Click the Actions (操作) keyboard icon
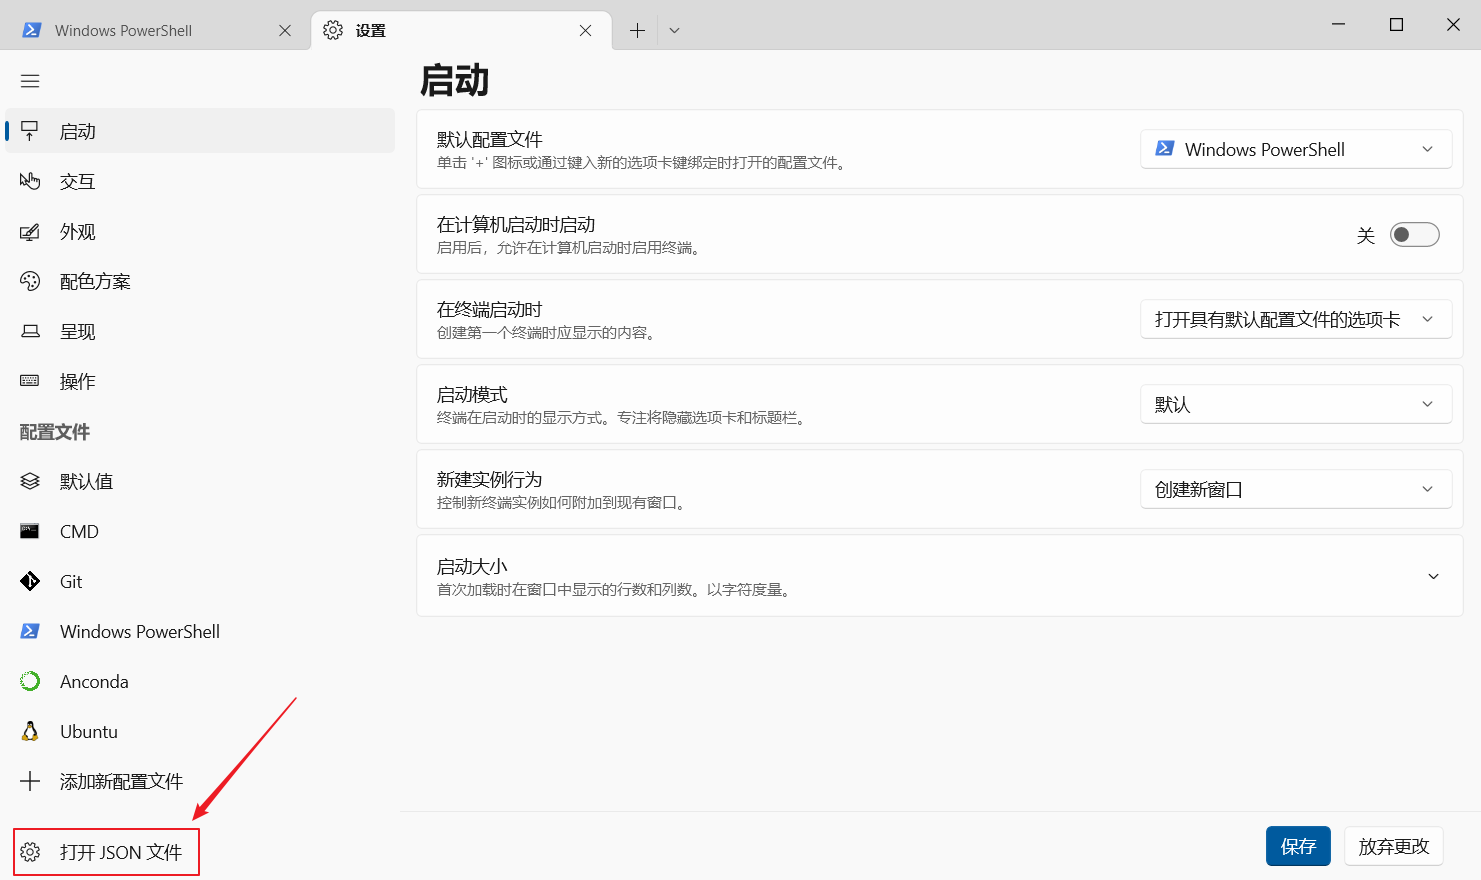Image resolution: width=1481 pixels, height=880 pixels. coord(30,381)
